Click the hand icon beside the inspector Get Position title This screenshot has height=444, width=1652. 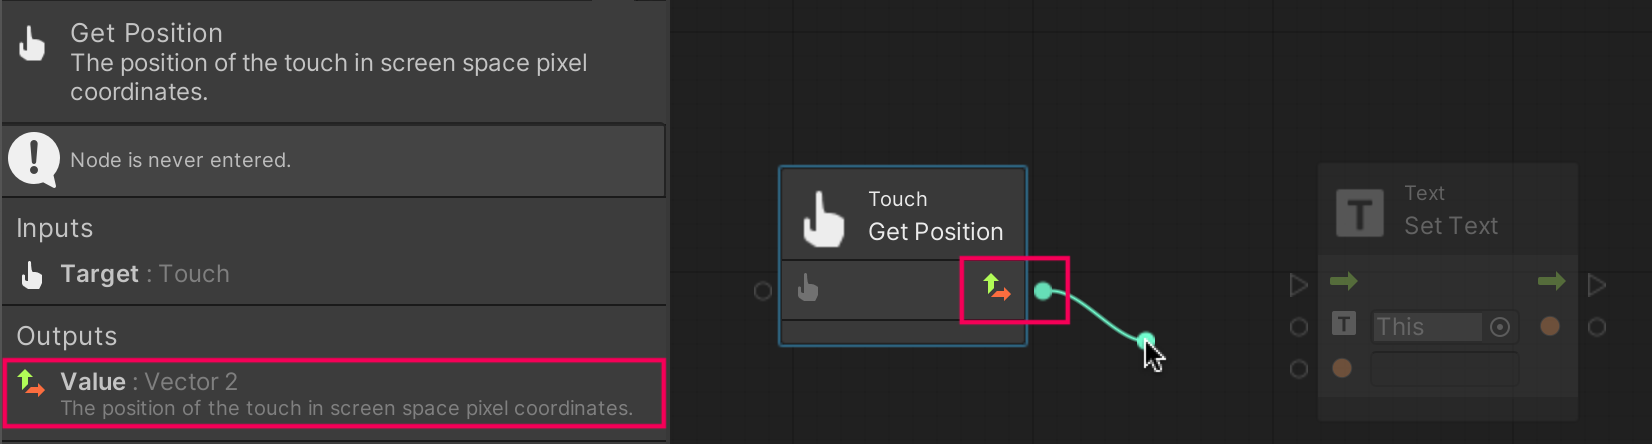[x=32, y=45]
